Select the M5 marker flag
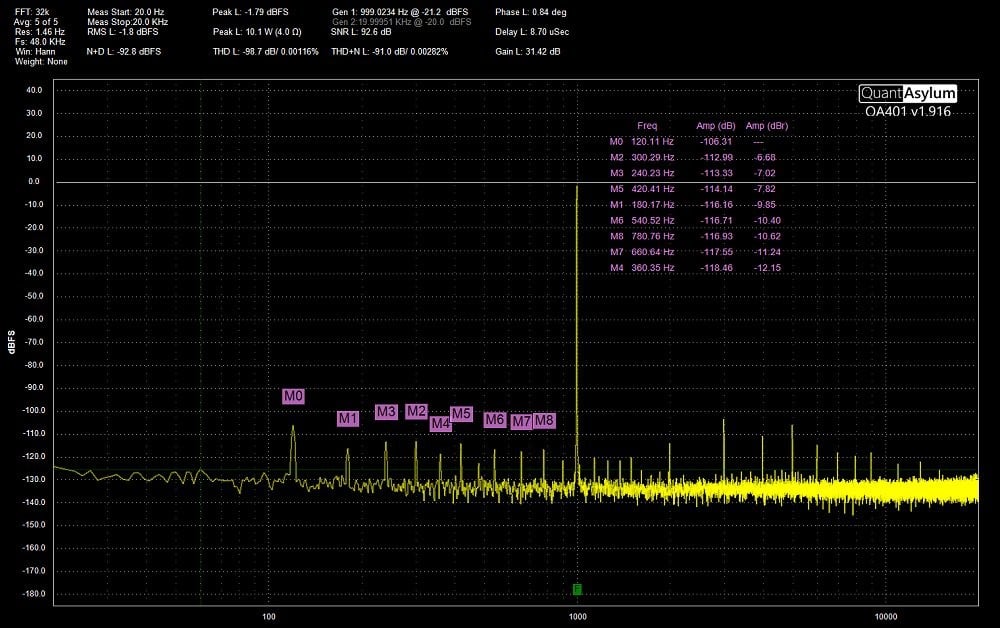The image size is (1000, 628). coord(461,414)
